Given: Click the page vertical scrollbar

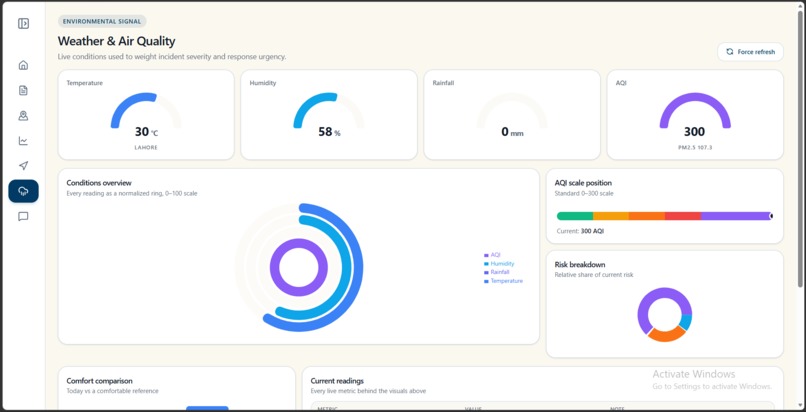Looking at the screenshot, I should [x=799, y=149].
